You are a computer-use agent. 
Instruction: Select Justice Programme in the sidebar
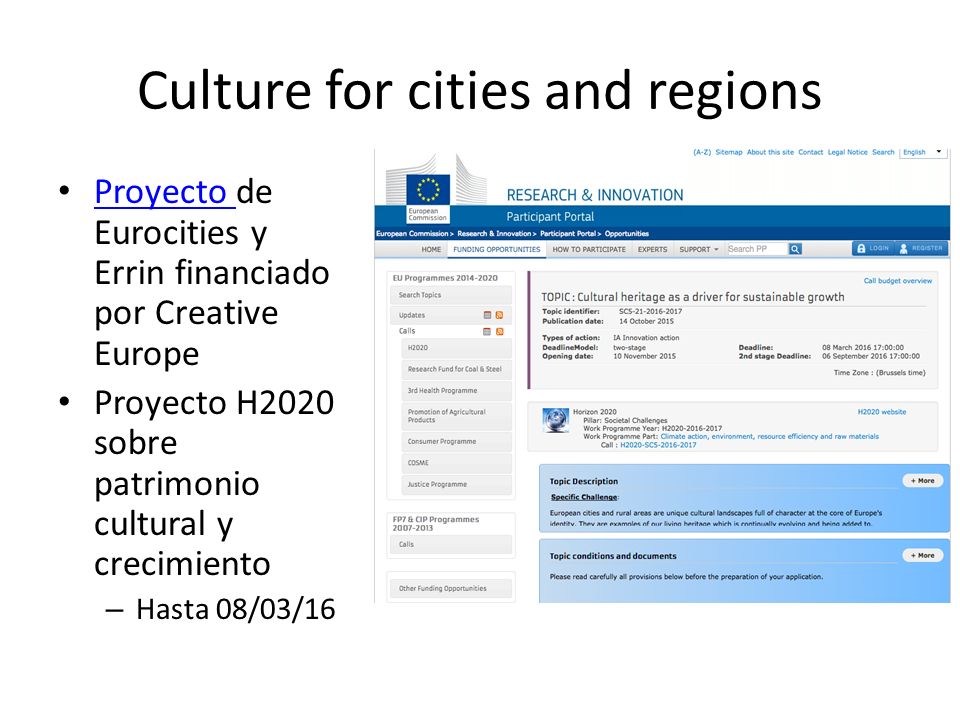(x=456, y=484)
